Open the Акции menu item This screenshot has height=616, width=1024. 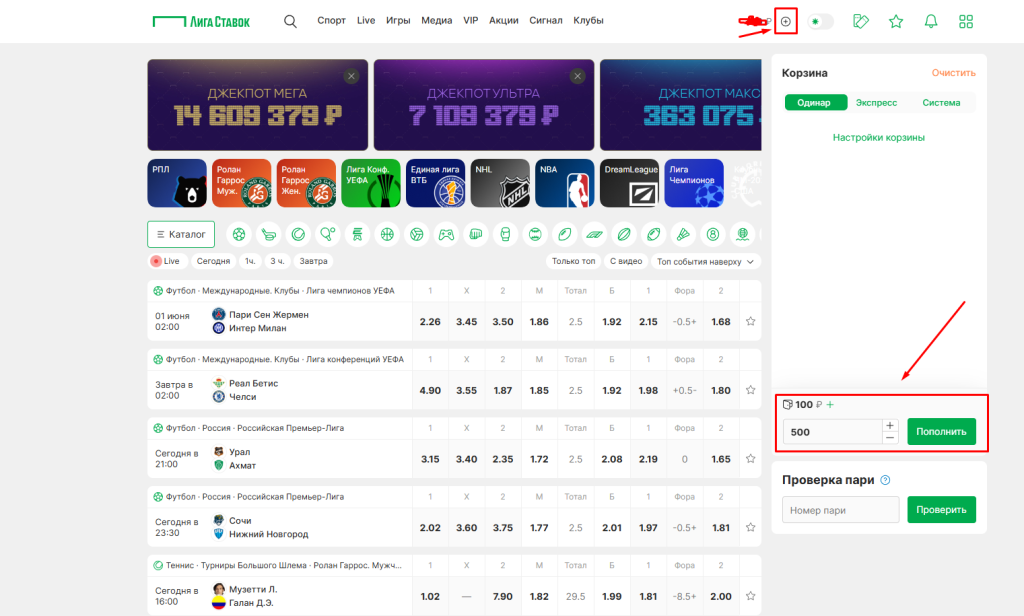tap(504, 20)
